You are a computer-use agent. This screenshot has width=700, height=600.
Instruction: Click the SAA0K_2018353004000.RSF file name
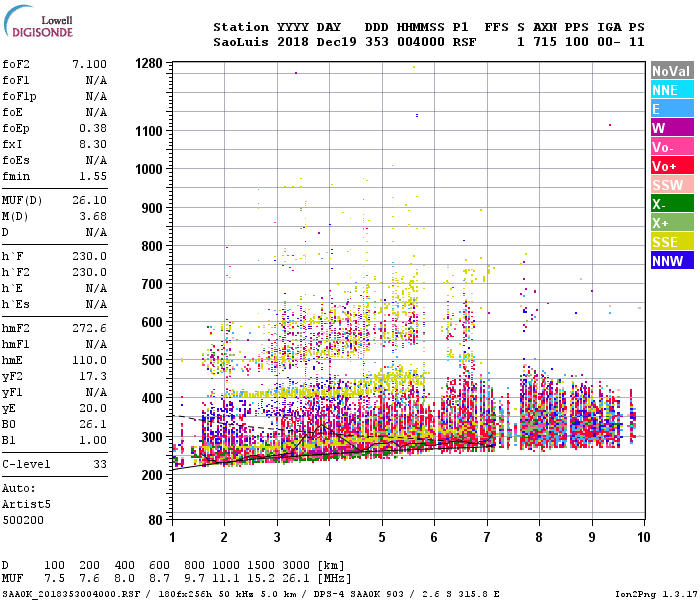71,594
